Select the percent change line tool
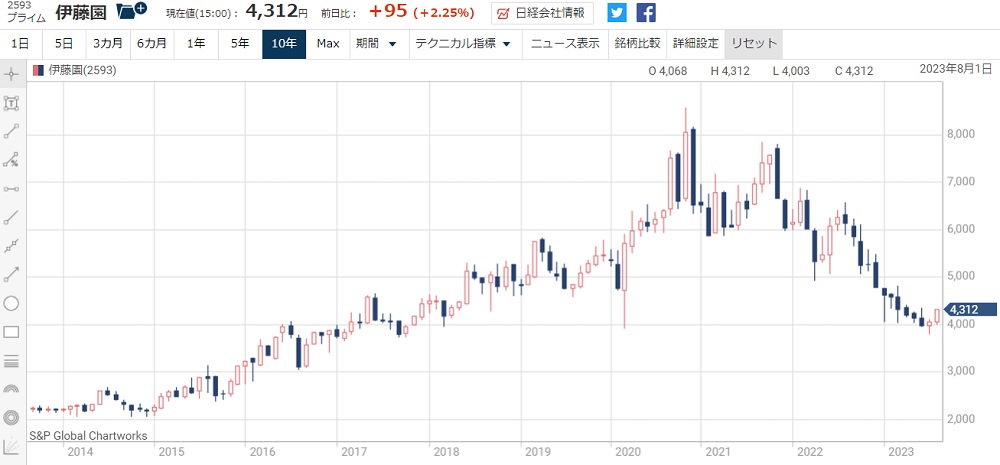Viewport: 1000px width, 465px height. click(11, 160)
